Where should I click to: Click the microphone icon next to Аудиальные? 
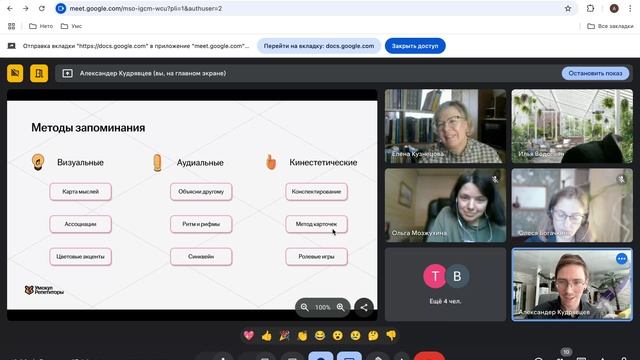[157, 162]
